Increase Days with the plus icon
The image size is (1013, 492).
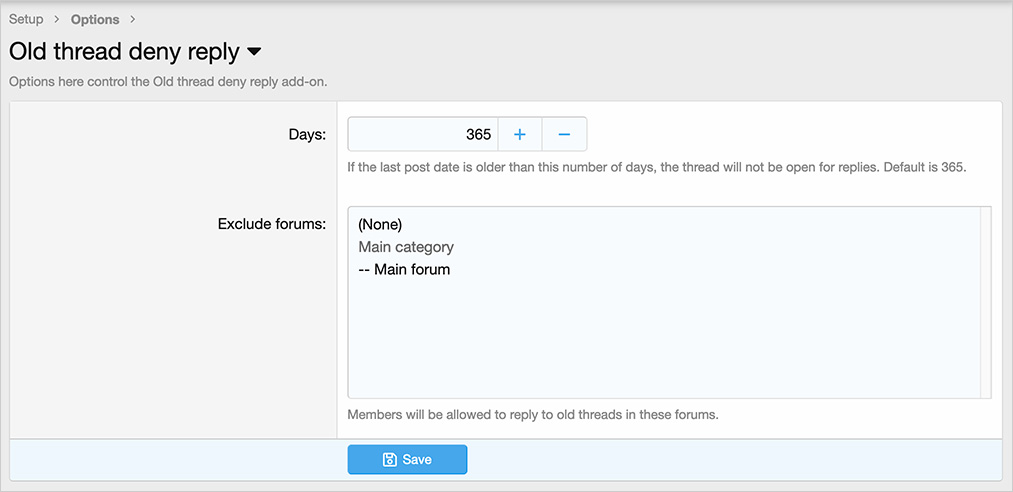click(x=519, y=134)
